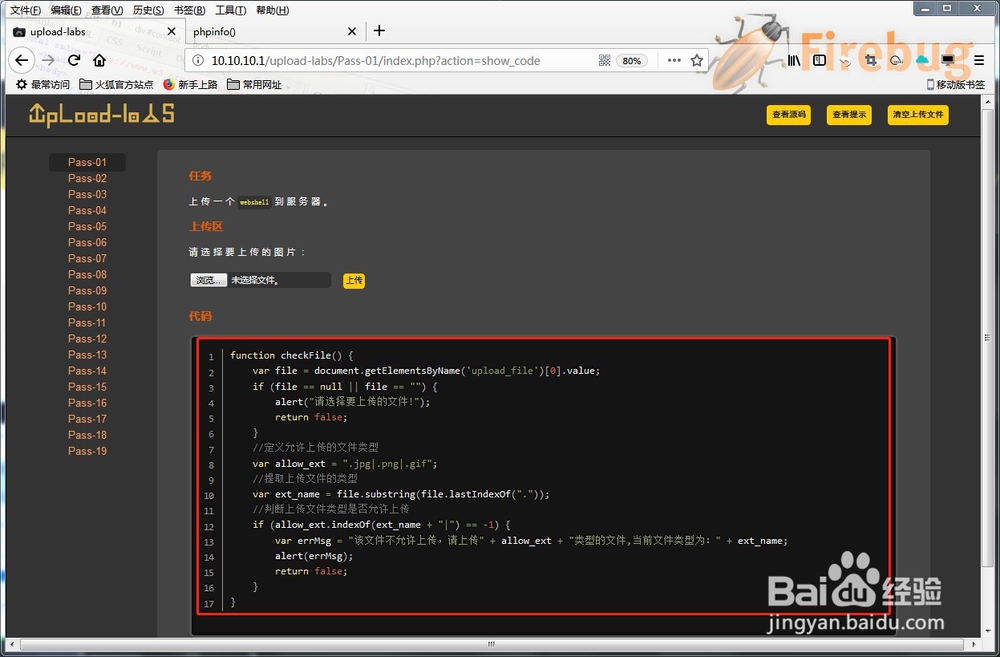The height and width of the screenshot is (657, 1000).
Task: Click the teal cloud sync icon
Action: pos(922,61)
